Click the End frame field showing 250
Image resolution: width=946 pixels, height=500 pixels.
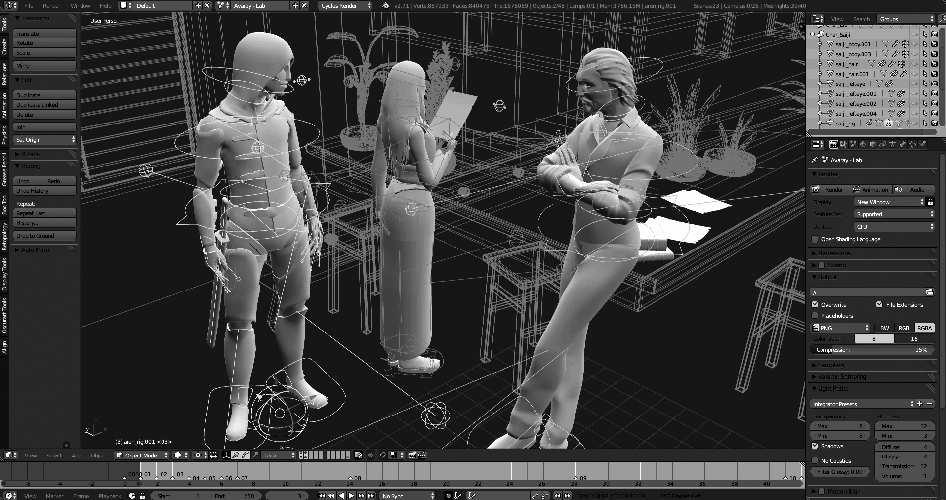point(235,496)
